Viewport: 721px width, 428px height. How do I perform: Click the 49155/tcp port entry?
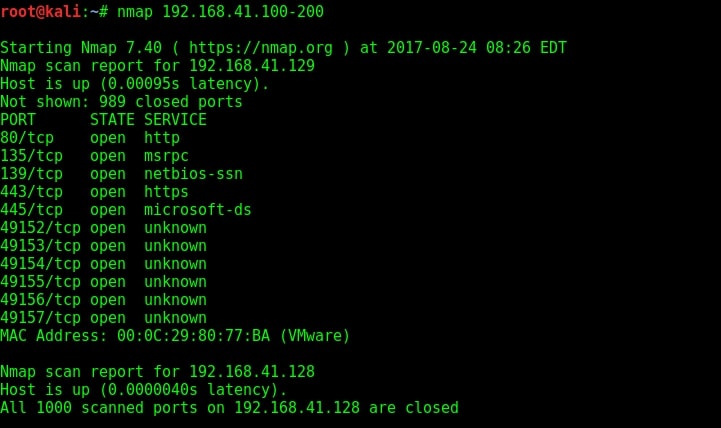(x=103, y=282)
